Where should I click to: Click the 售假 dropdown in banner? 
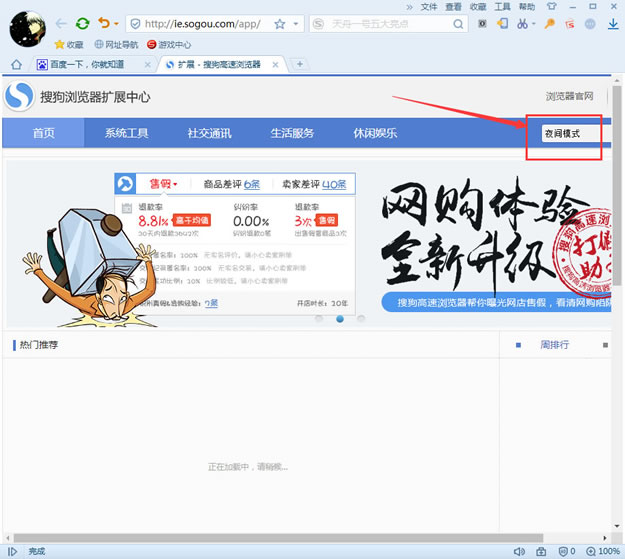(x=163, y=184)
